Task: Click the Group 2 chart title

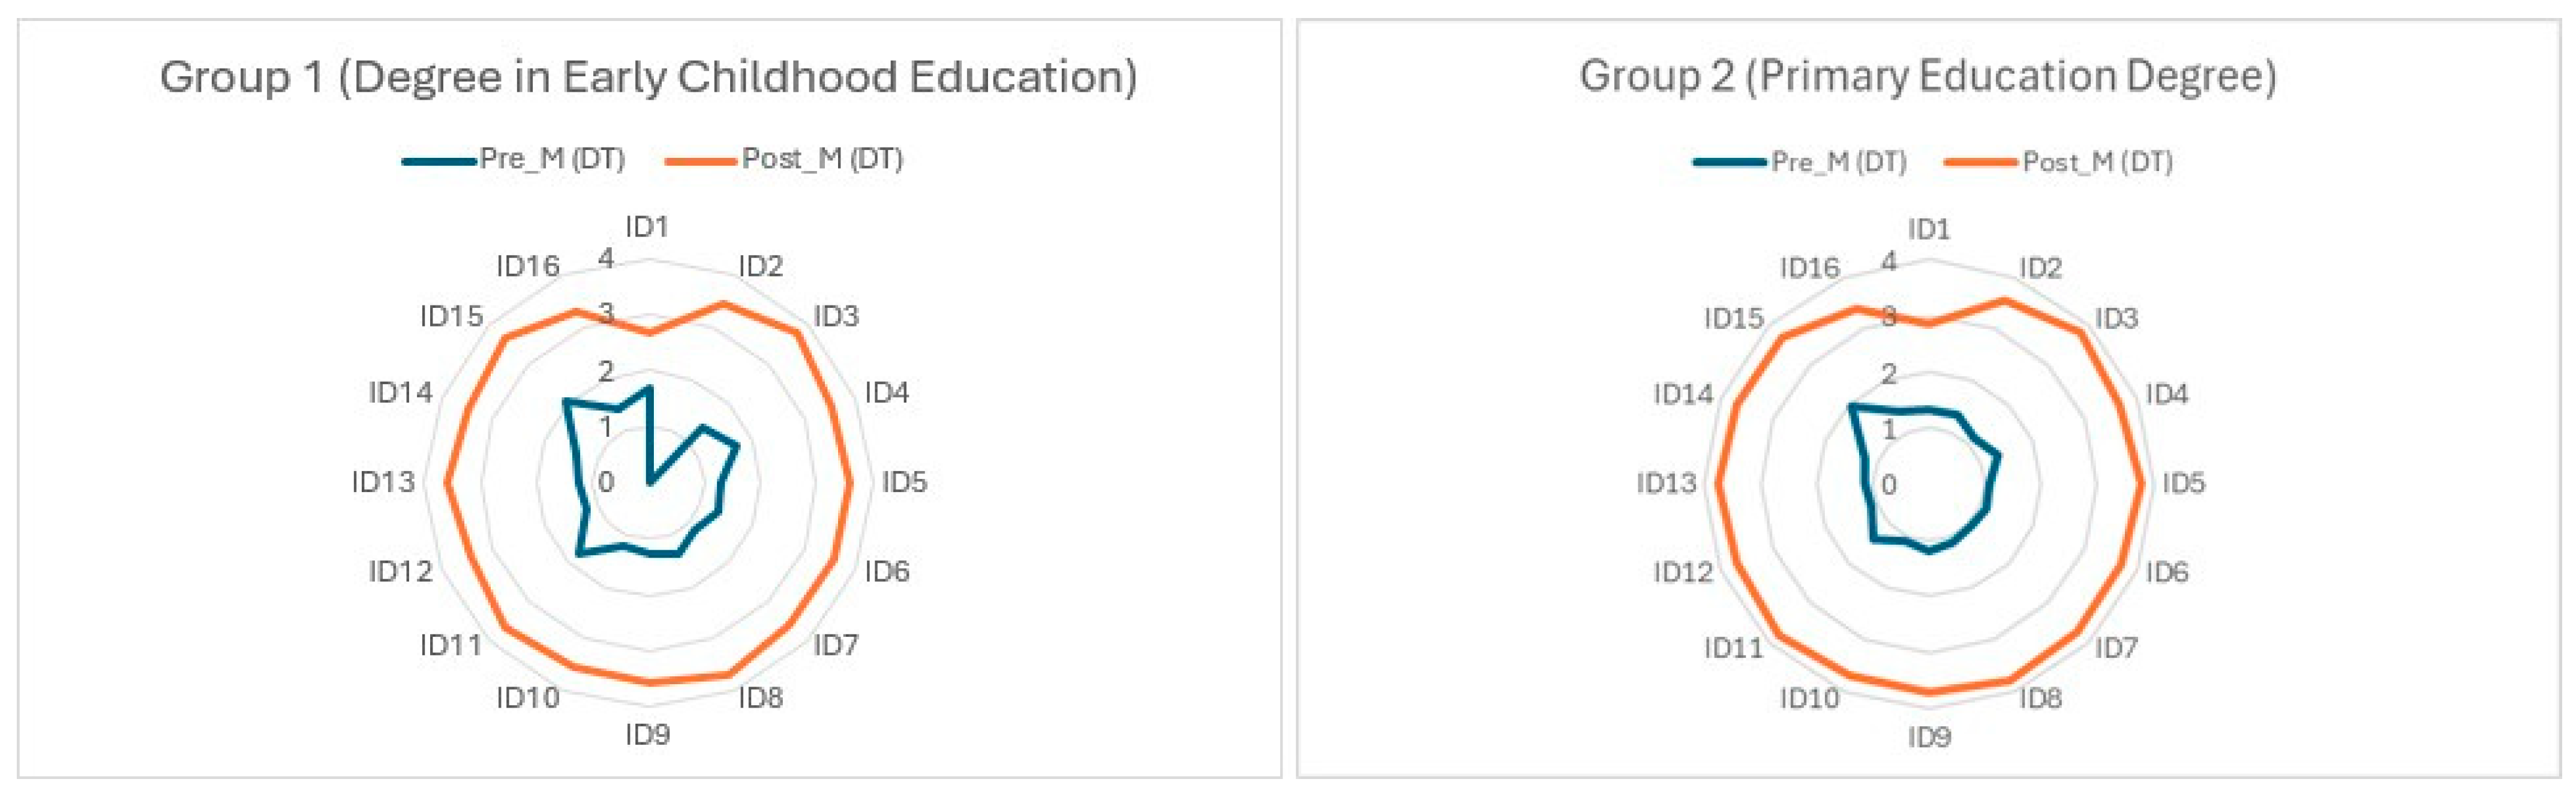Action: click(1927, 77)
